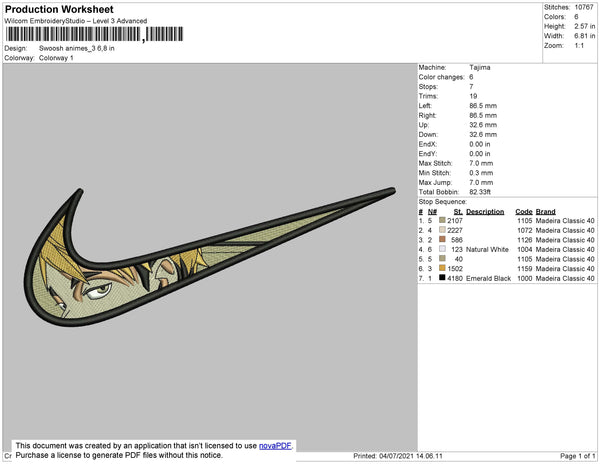Click the 'Stop Sequence:' heading

point(443,202)
